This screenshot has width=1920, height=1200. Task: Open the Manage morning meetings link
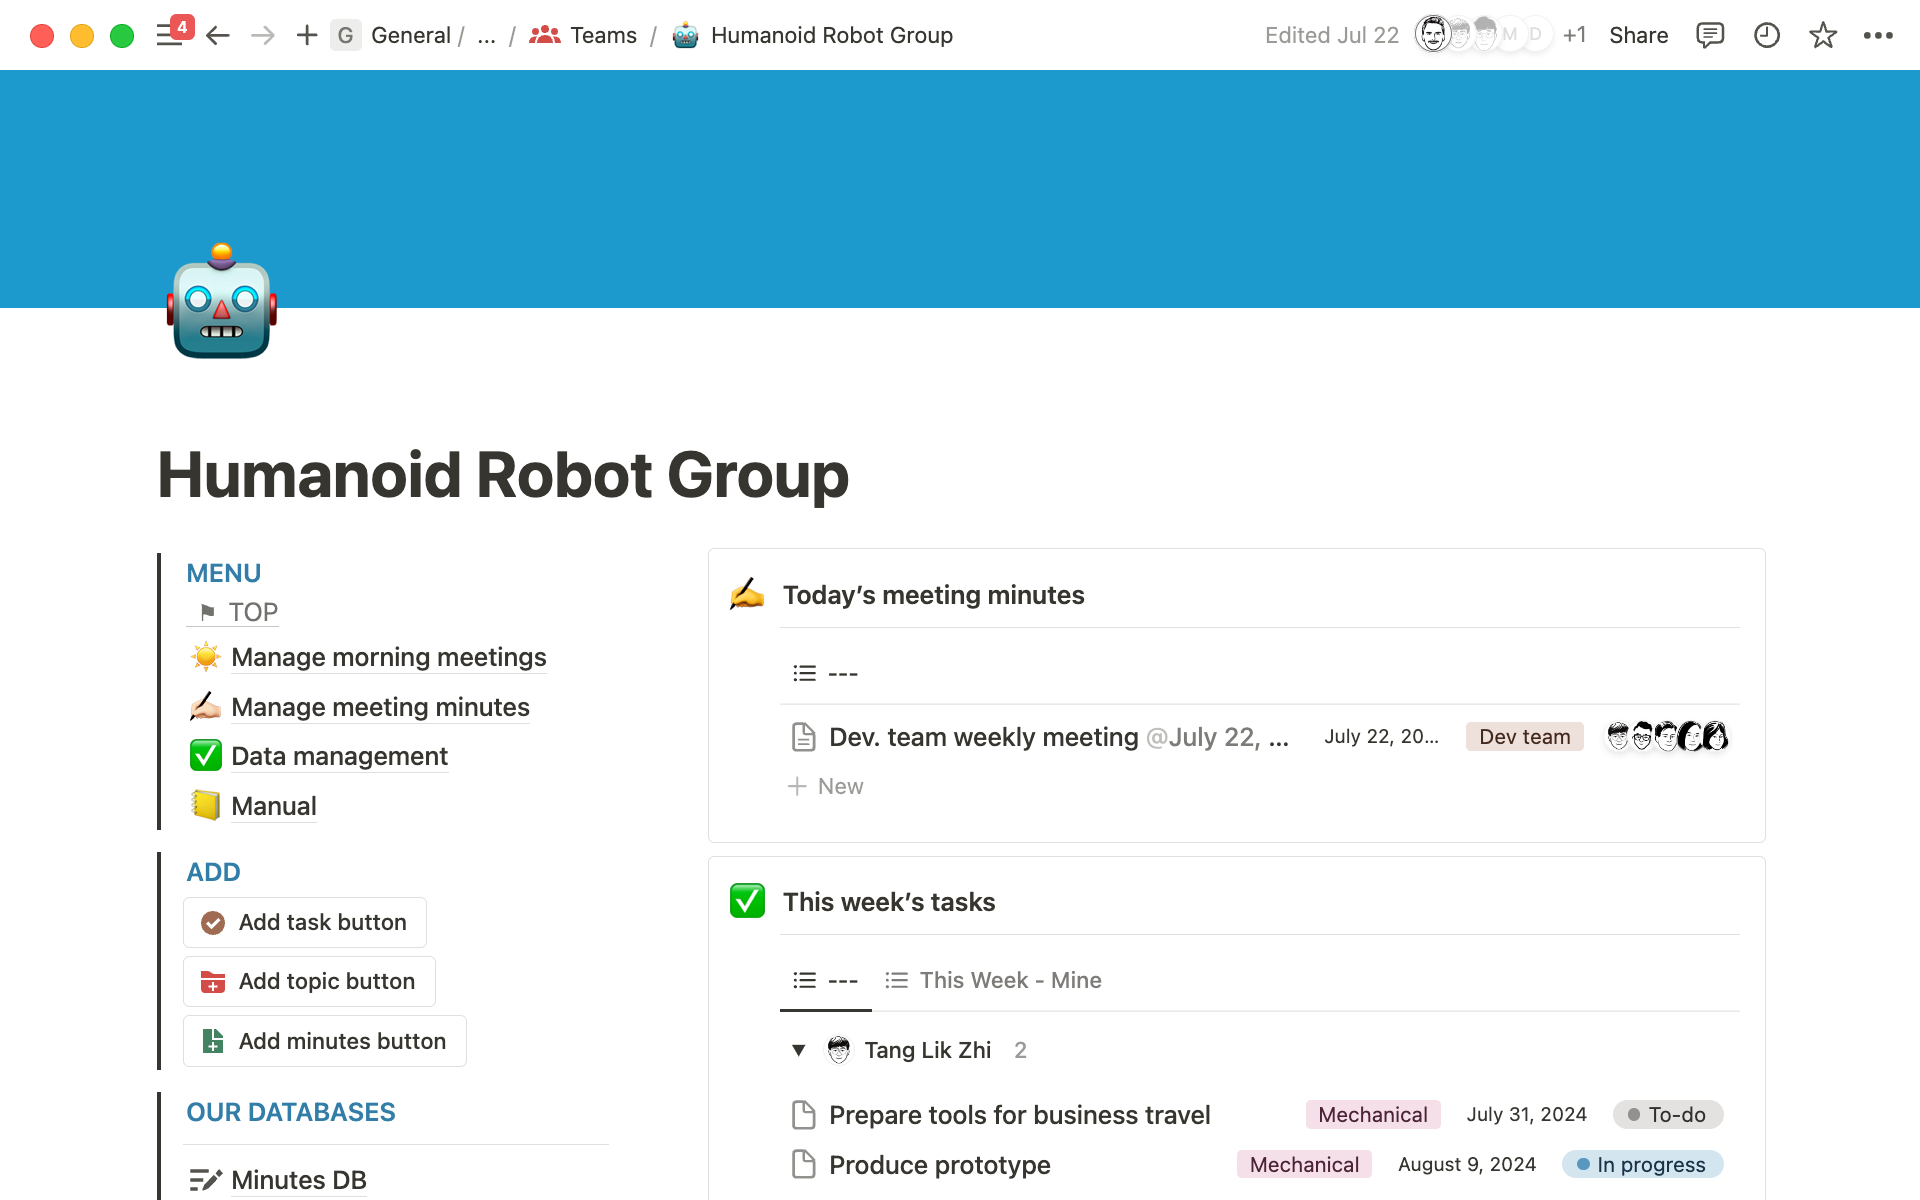click(x=389, y=657)
